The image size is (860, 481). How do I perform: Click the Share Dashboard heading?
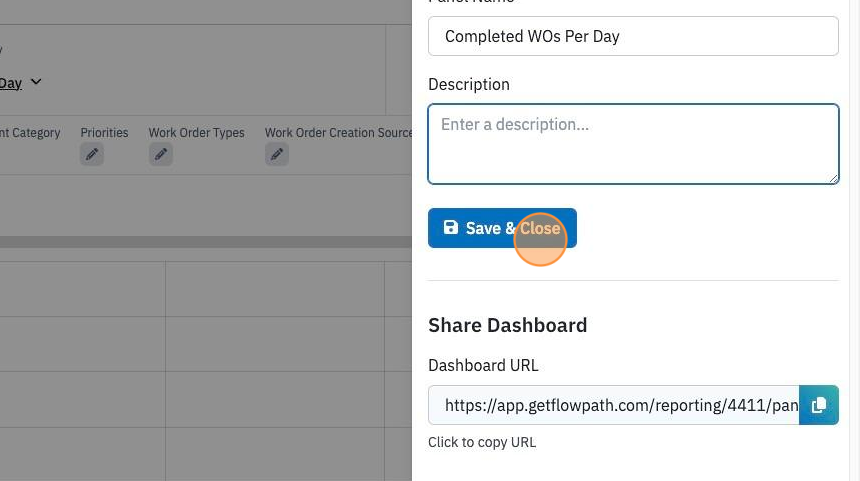[507, 325]
